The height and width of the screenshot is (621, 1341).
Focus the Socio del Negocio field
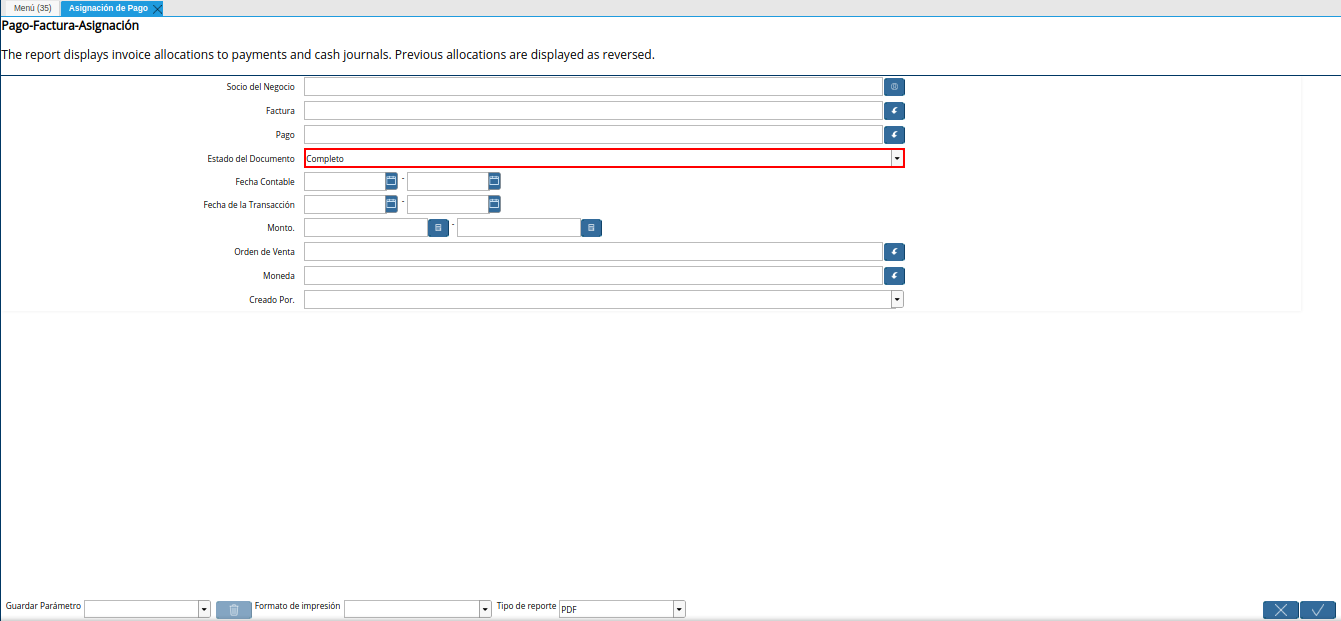coord(593,87)
